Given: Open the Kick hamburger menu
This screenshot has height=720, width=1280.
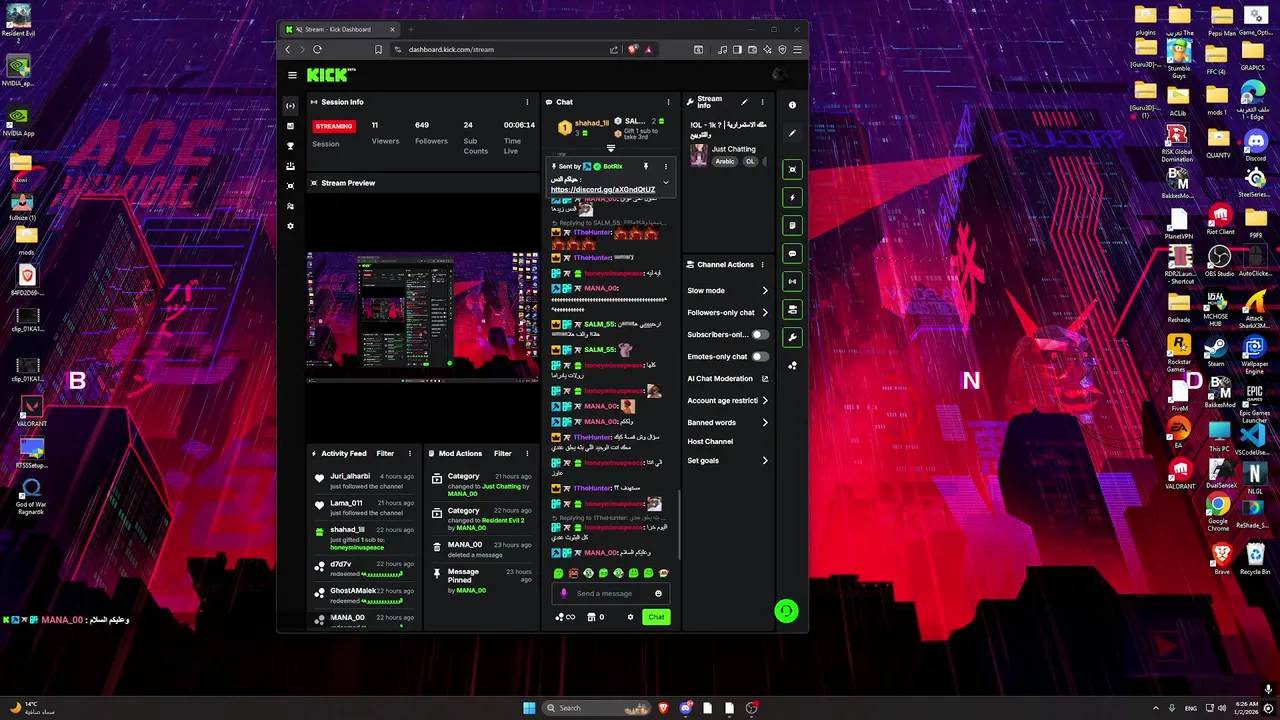Looking at the screenshot, I should coord(292,75).
